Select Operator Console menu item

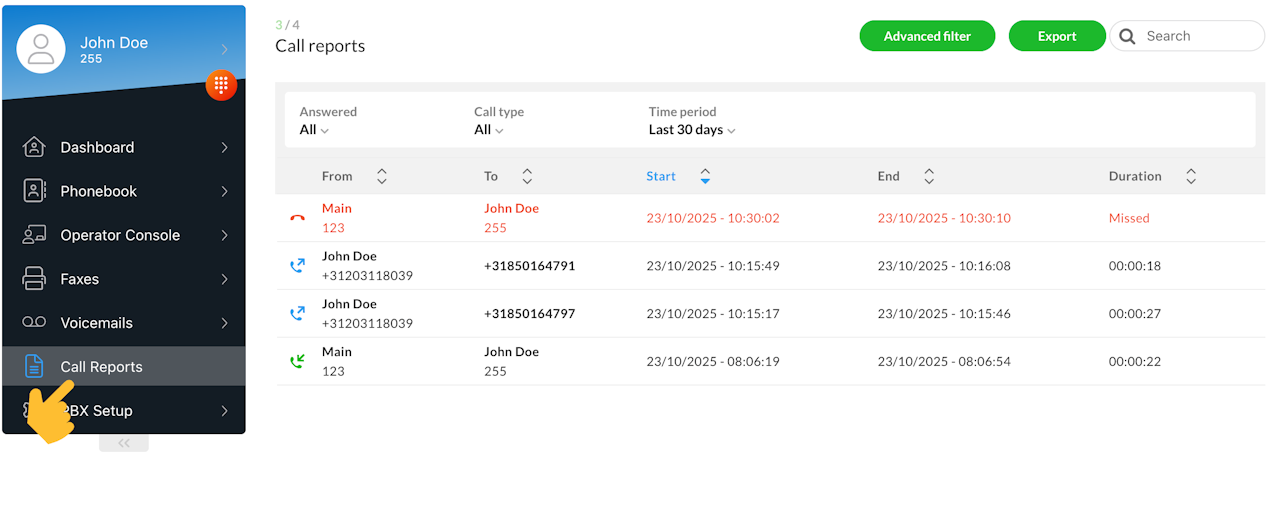tap(120, 235)
